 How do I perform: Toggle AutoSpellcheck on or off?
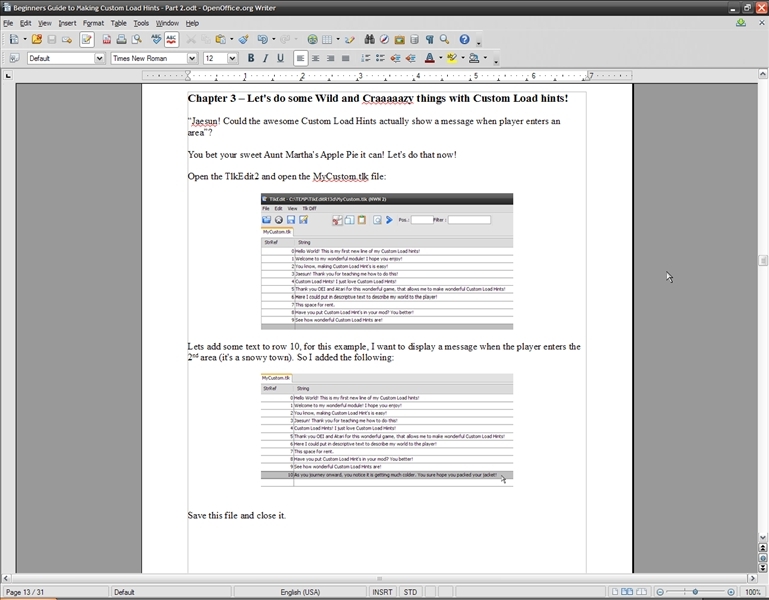[172, 40]
